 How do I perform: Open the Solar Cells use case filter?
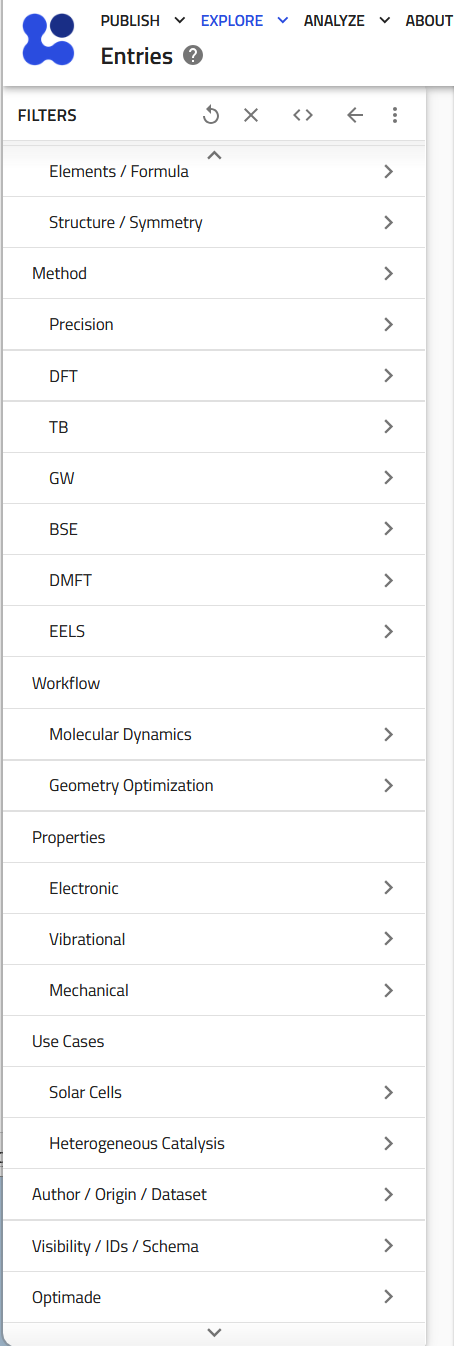(x=214, y=1092)
